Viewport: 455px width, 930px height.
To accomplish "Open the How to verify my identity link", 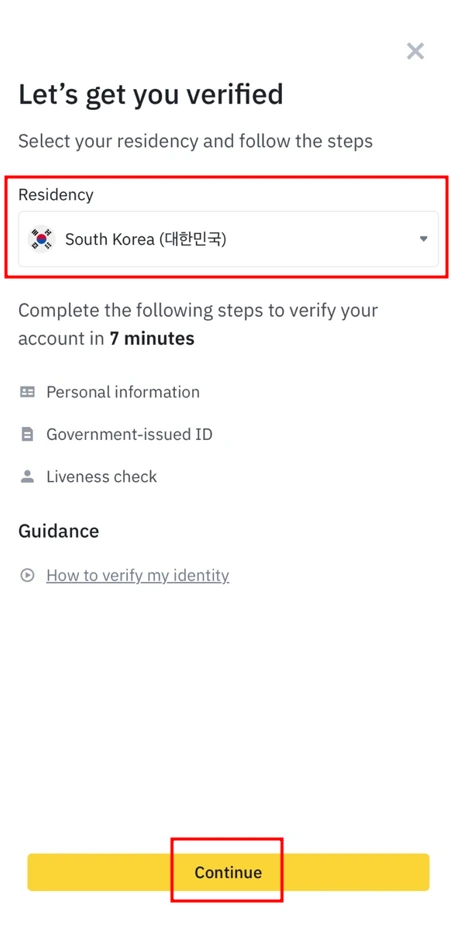I will (x=138, y=575).
